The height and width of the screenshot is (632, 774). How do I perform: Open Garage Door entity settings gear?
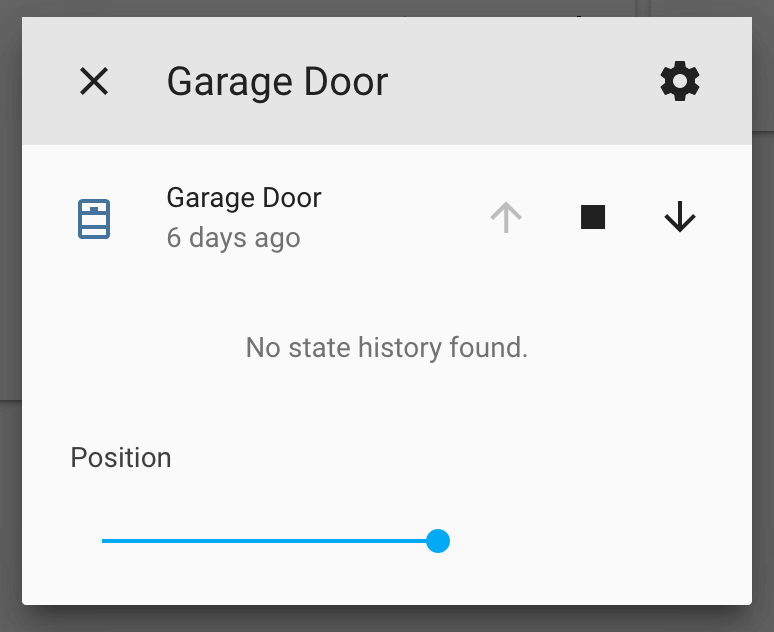(680, 81)
